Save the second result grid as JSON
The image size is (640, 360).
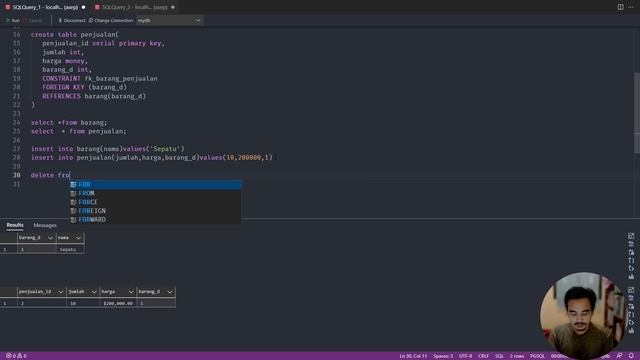[x=631, y=315]
